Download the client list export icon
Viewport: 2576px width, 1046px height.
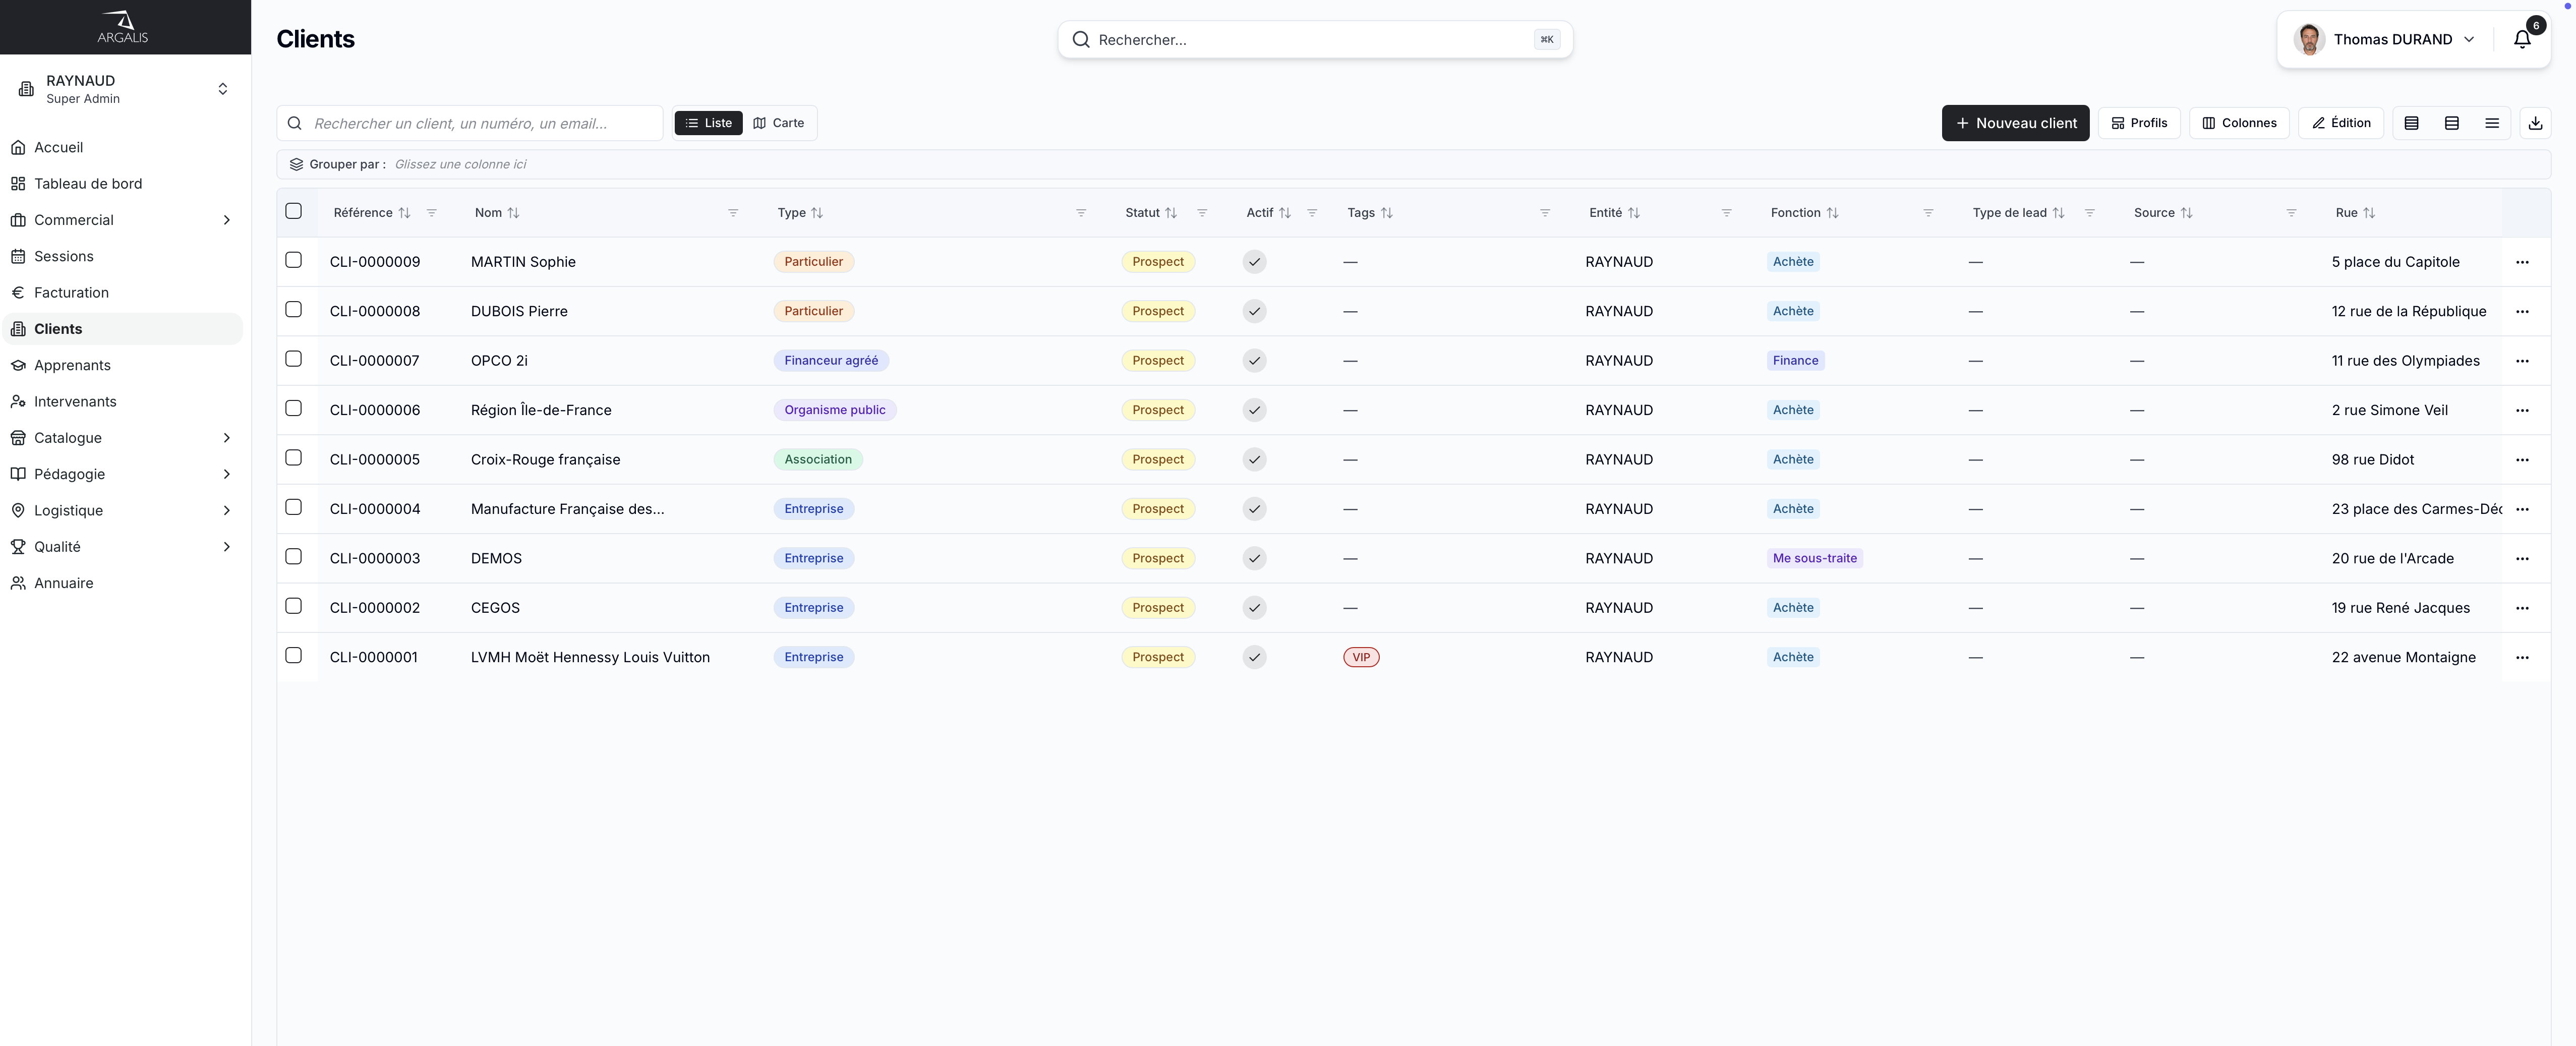click(2535, 123)
